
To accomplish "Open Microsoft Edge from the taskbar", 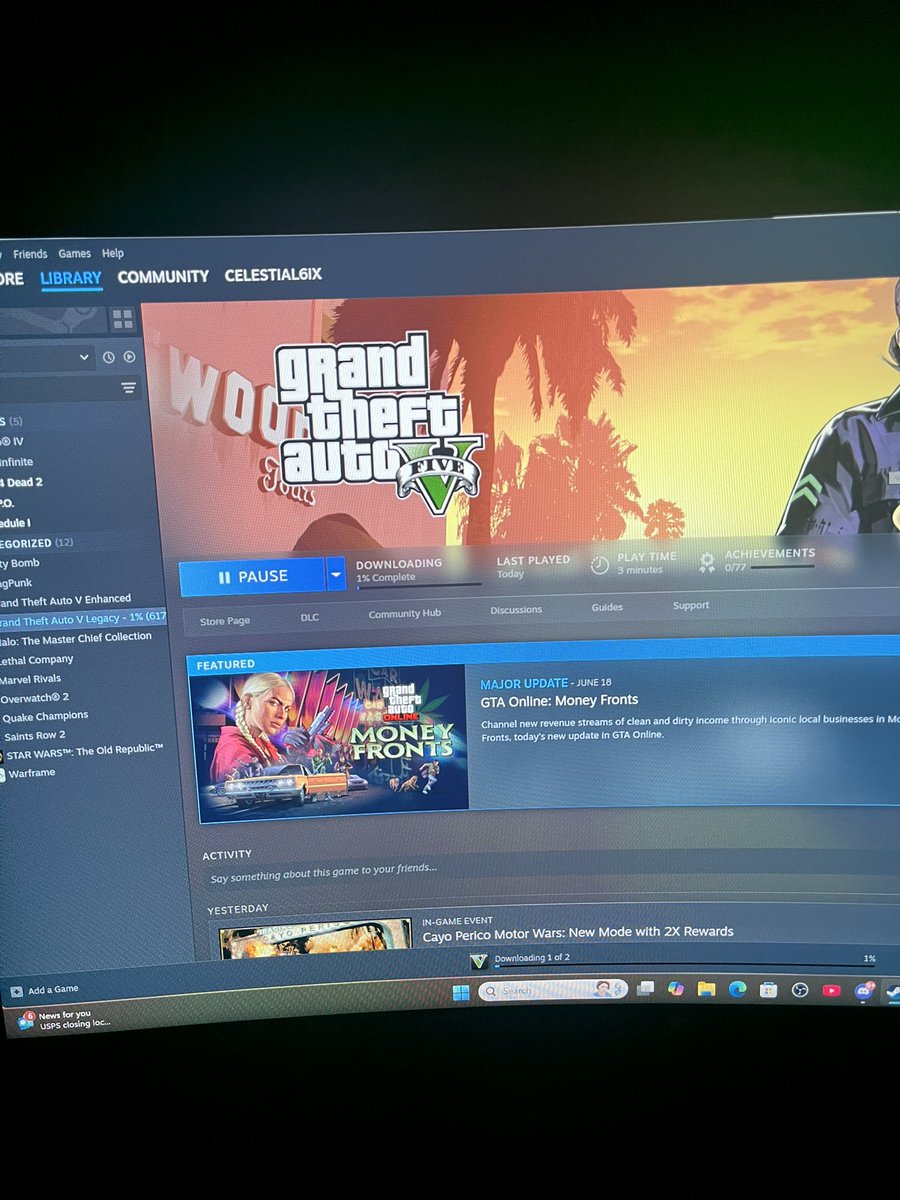I will pos(737,989).
